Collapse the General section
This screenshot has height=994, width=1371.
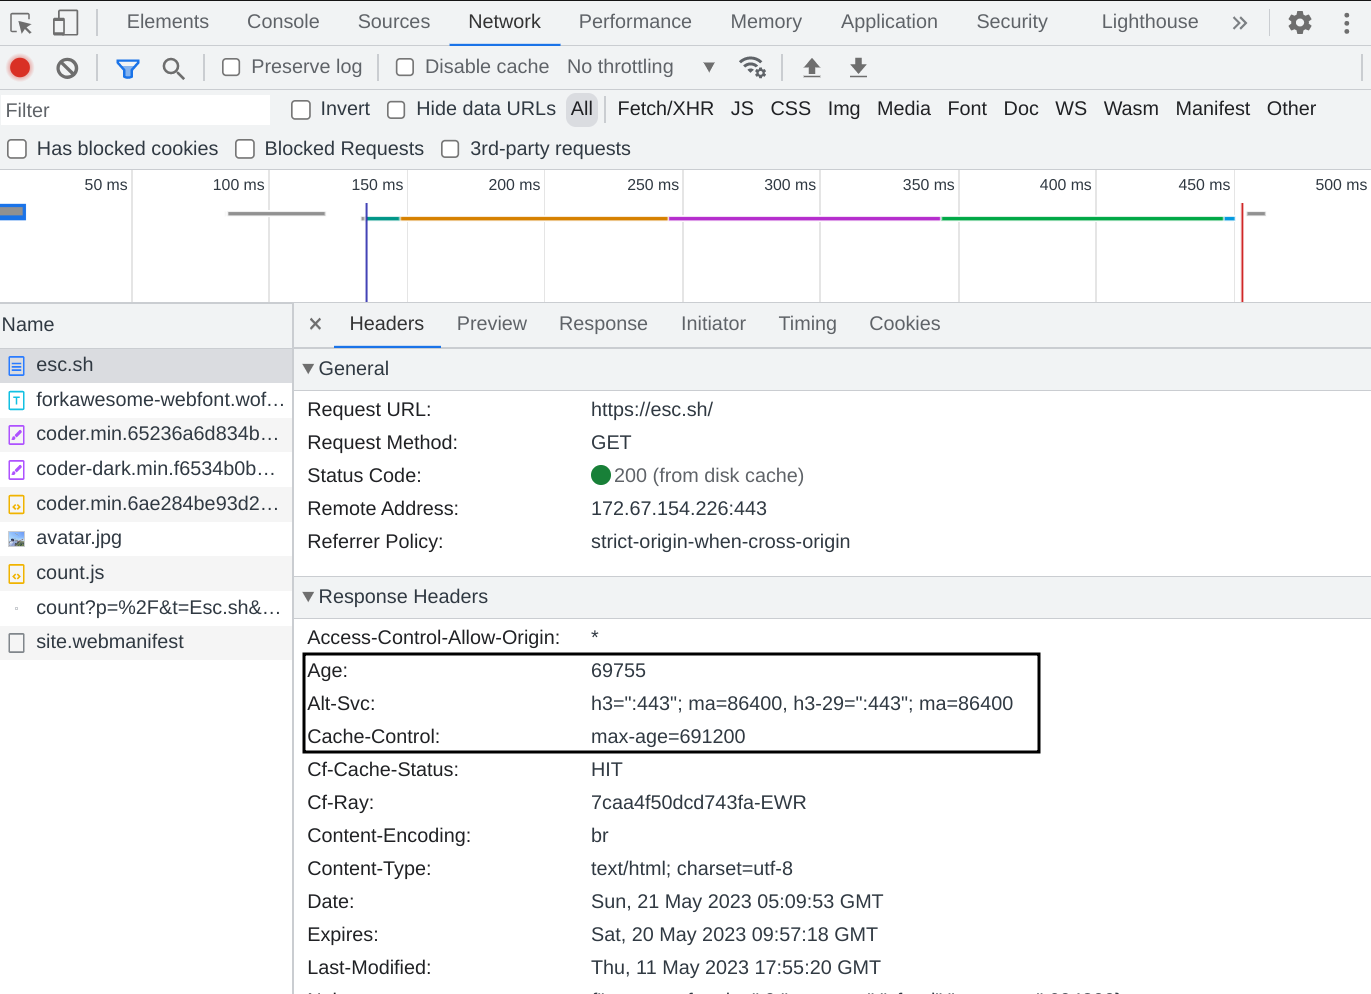309,369
